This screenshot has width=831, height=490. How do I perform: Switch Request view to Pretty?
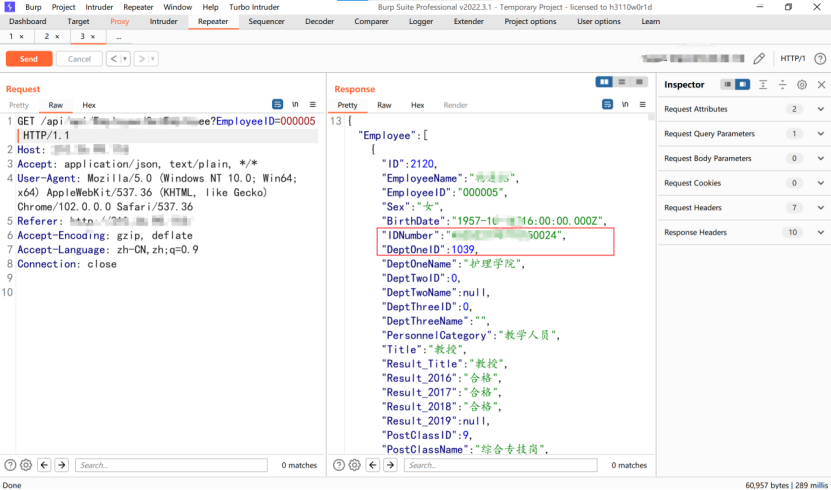tap(19, 105)
